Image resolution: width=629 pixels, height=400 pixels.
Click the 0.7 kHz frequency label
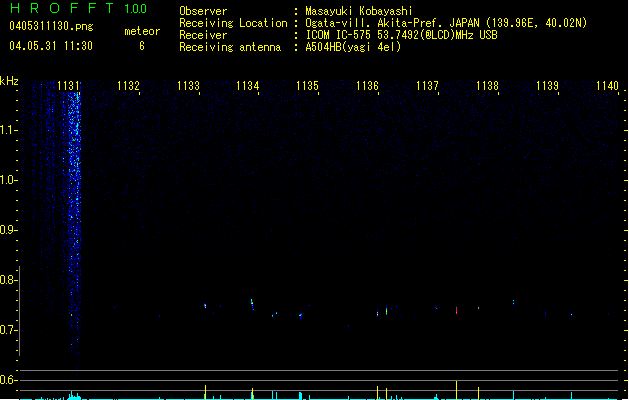8,330
